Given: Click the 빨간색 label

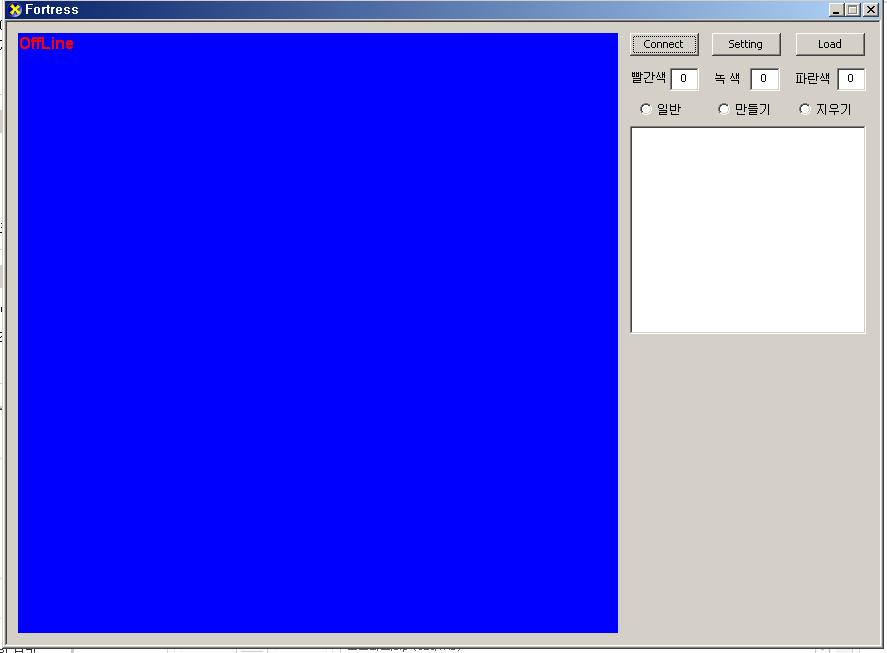Looking at the screenshot, I should 648,78.
